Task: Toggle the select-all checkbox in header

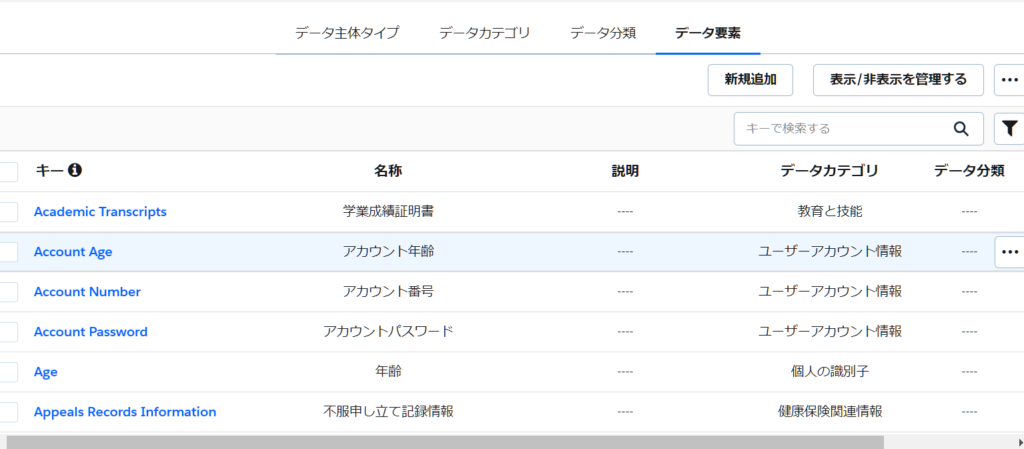Action: pyautogui.click(x=8, y=171)
